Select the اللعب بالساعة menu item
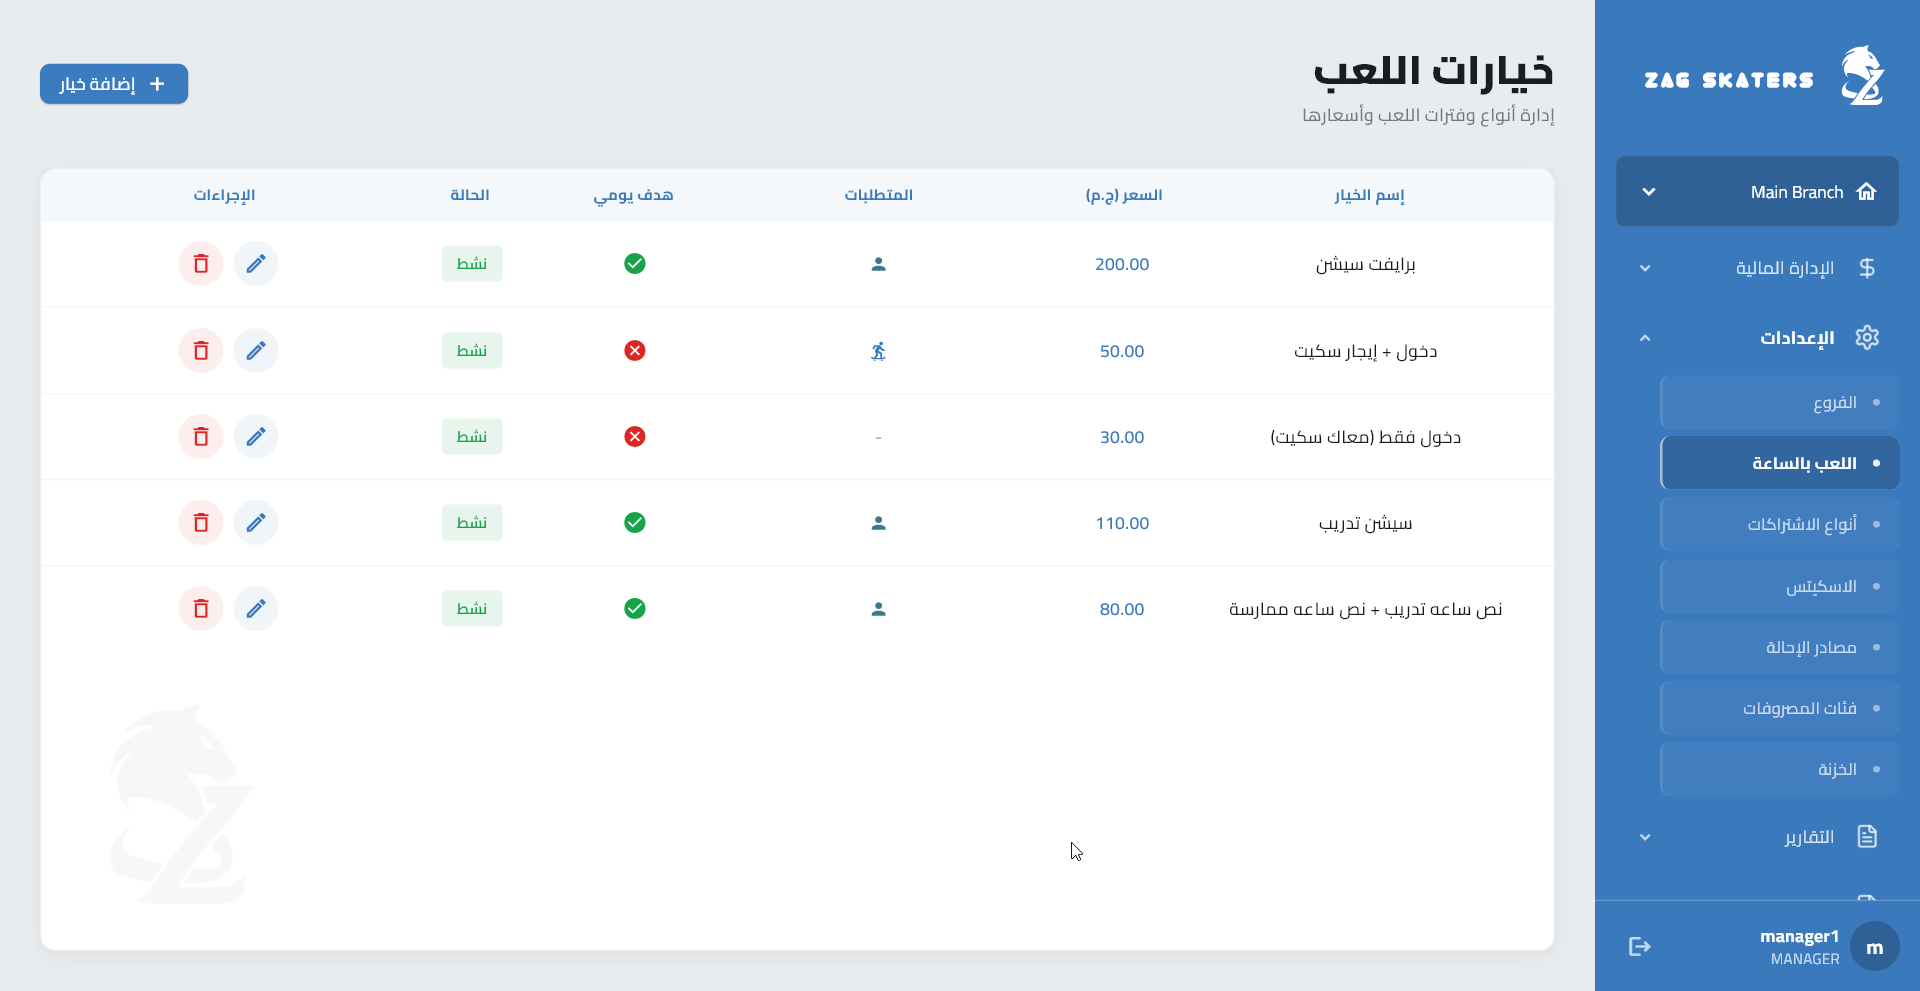 pyautogui.click(x=1780, y=463)
